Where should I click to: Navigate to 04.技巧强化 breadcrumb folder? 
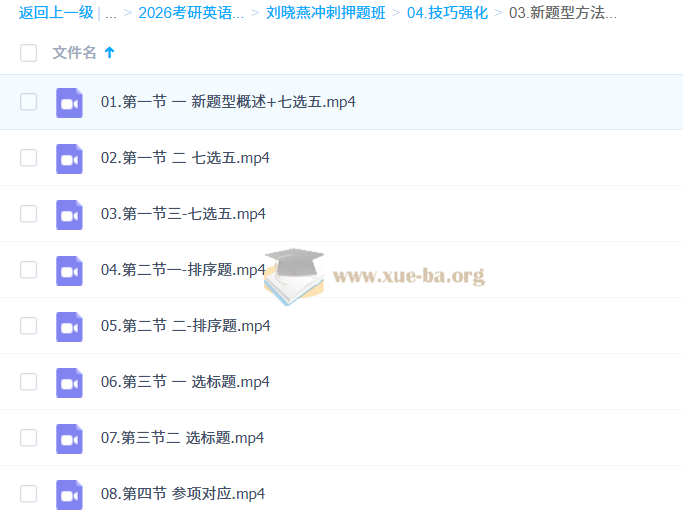coord(447,13)
